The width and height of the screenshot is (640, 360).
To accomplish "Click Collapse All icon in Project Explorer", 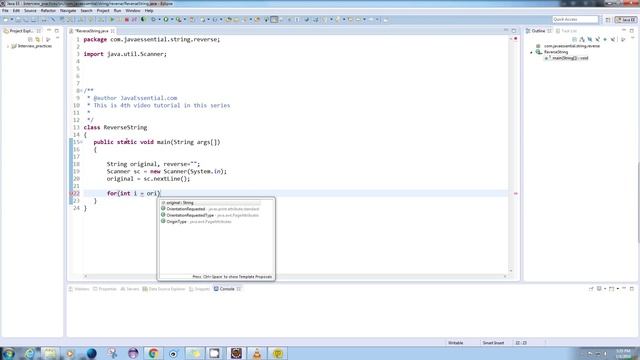I will pos(30,39).
